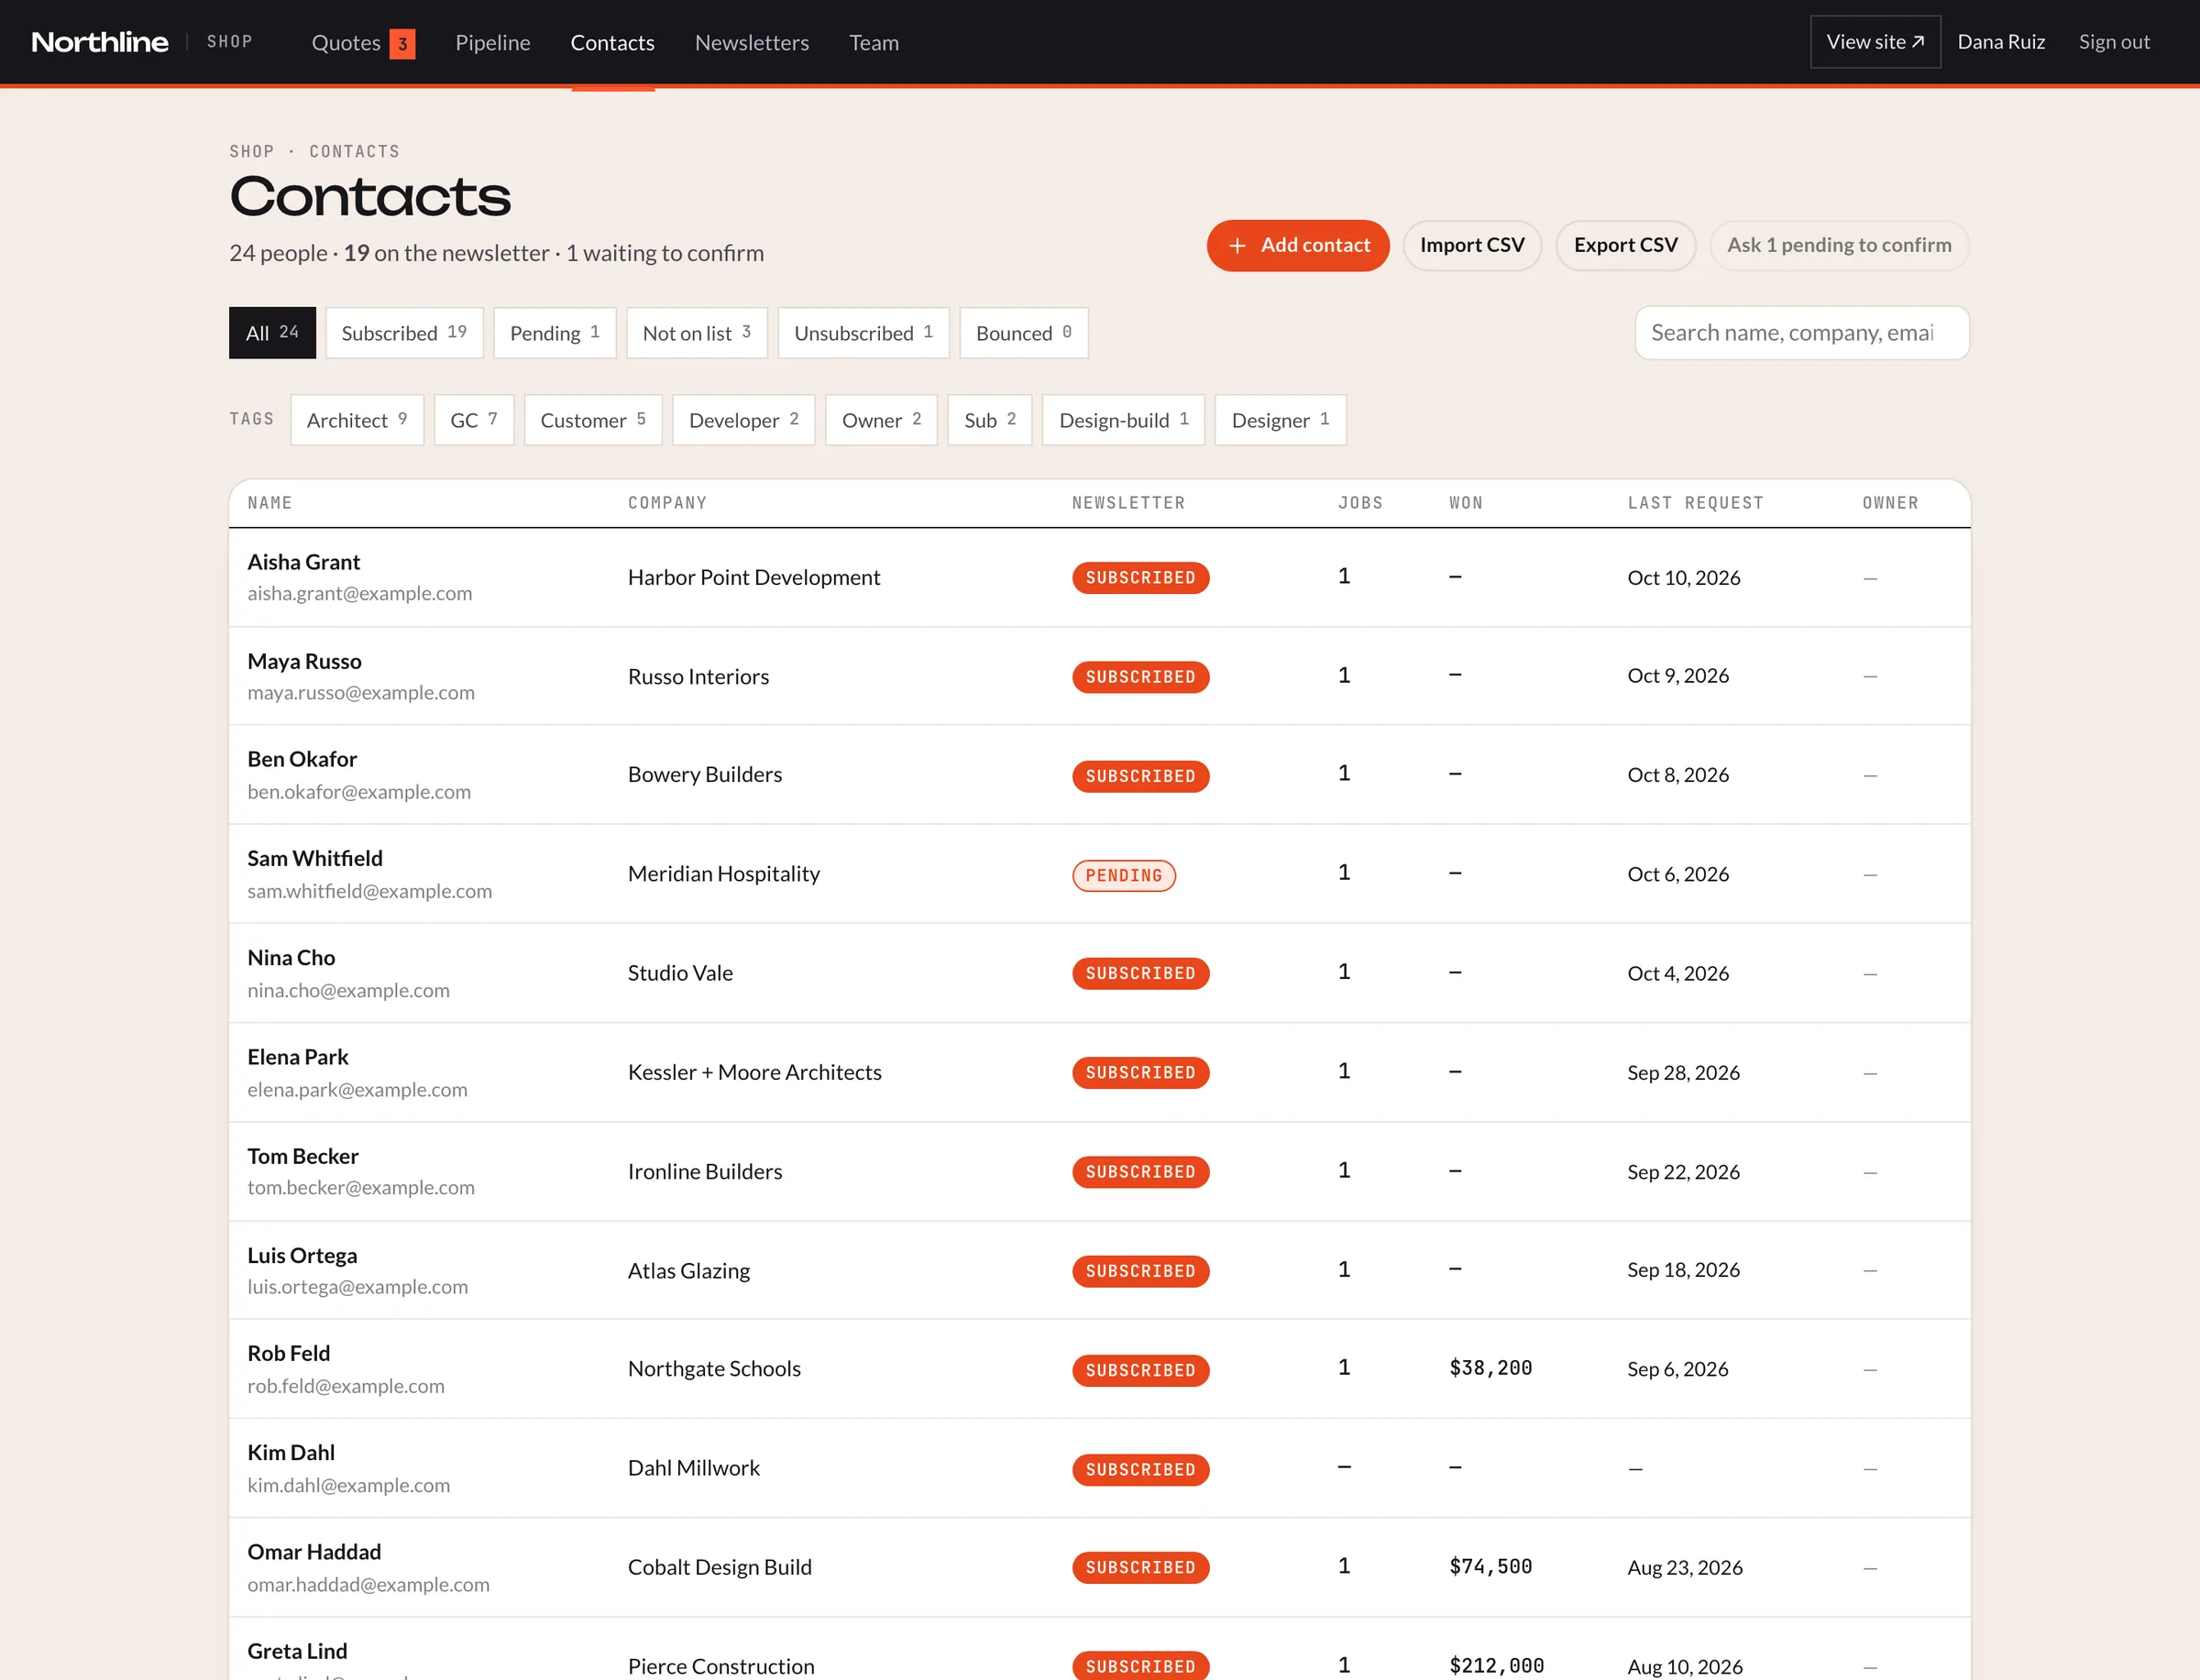Filter by Unsubscribed contacts
2200x1680 pixels.
click(x=863, y=333)
